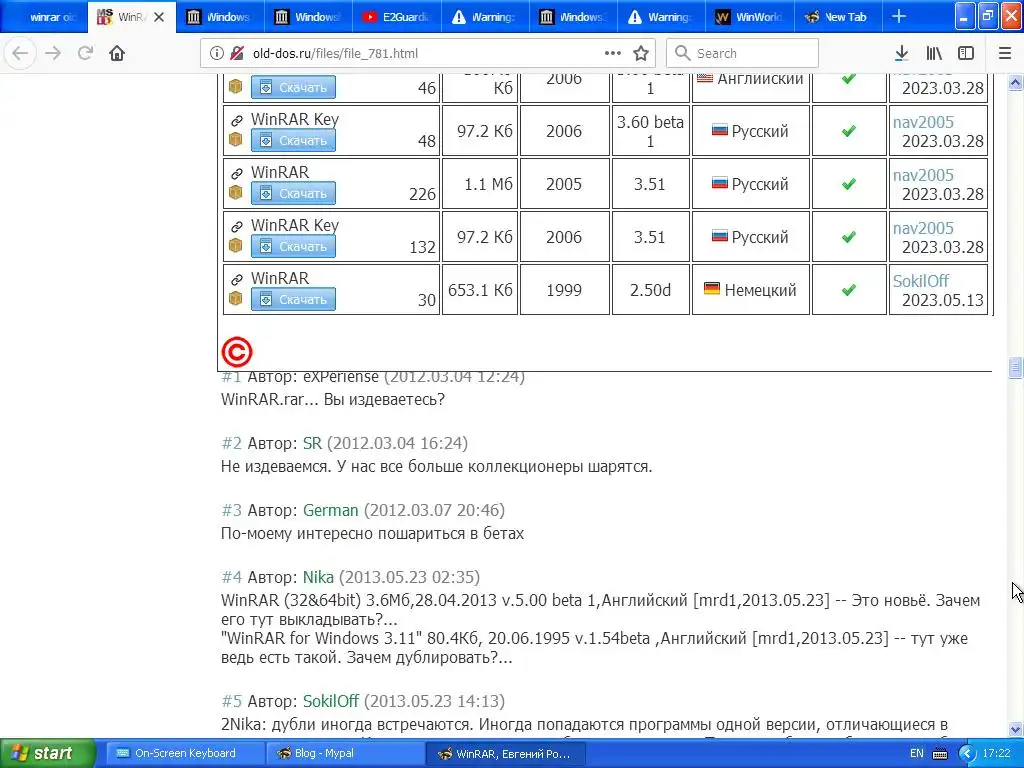
Task: Close the active WinRAR tab
Action: point(159,17)
